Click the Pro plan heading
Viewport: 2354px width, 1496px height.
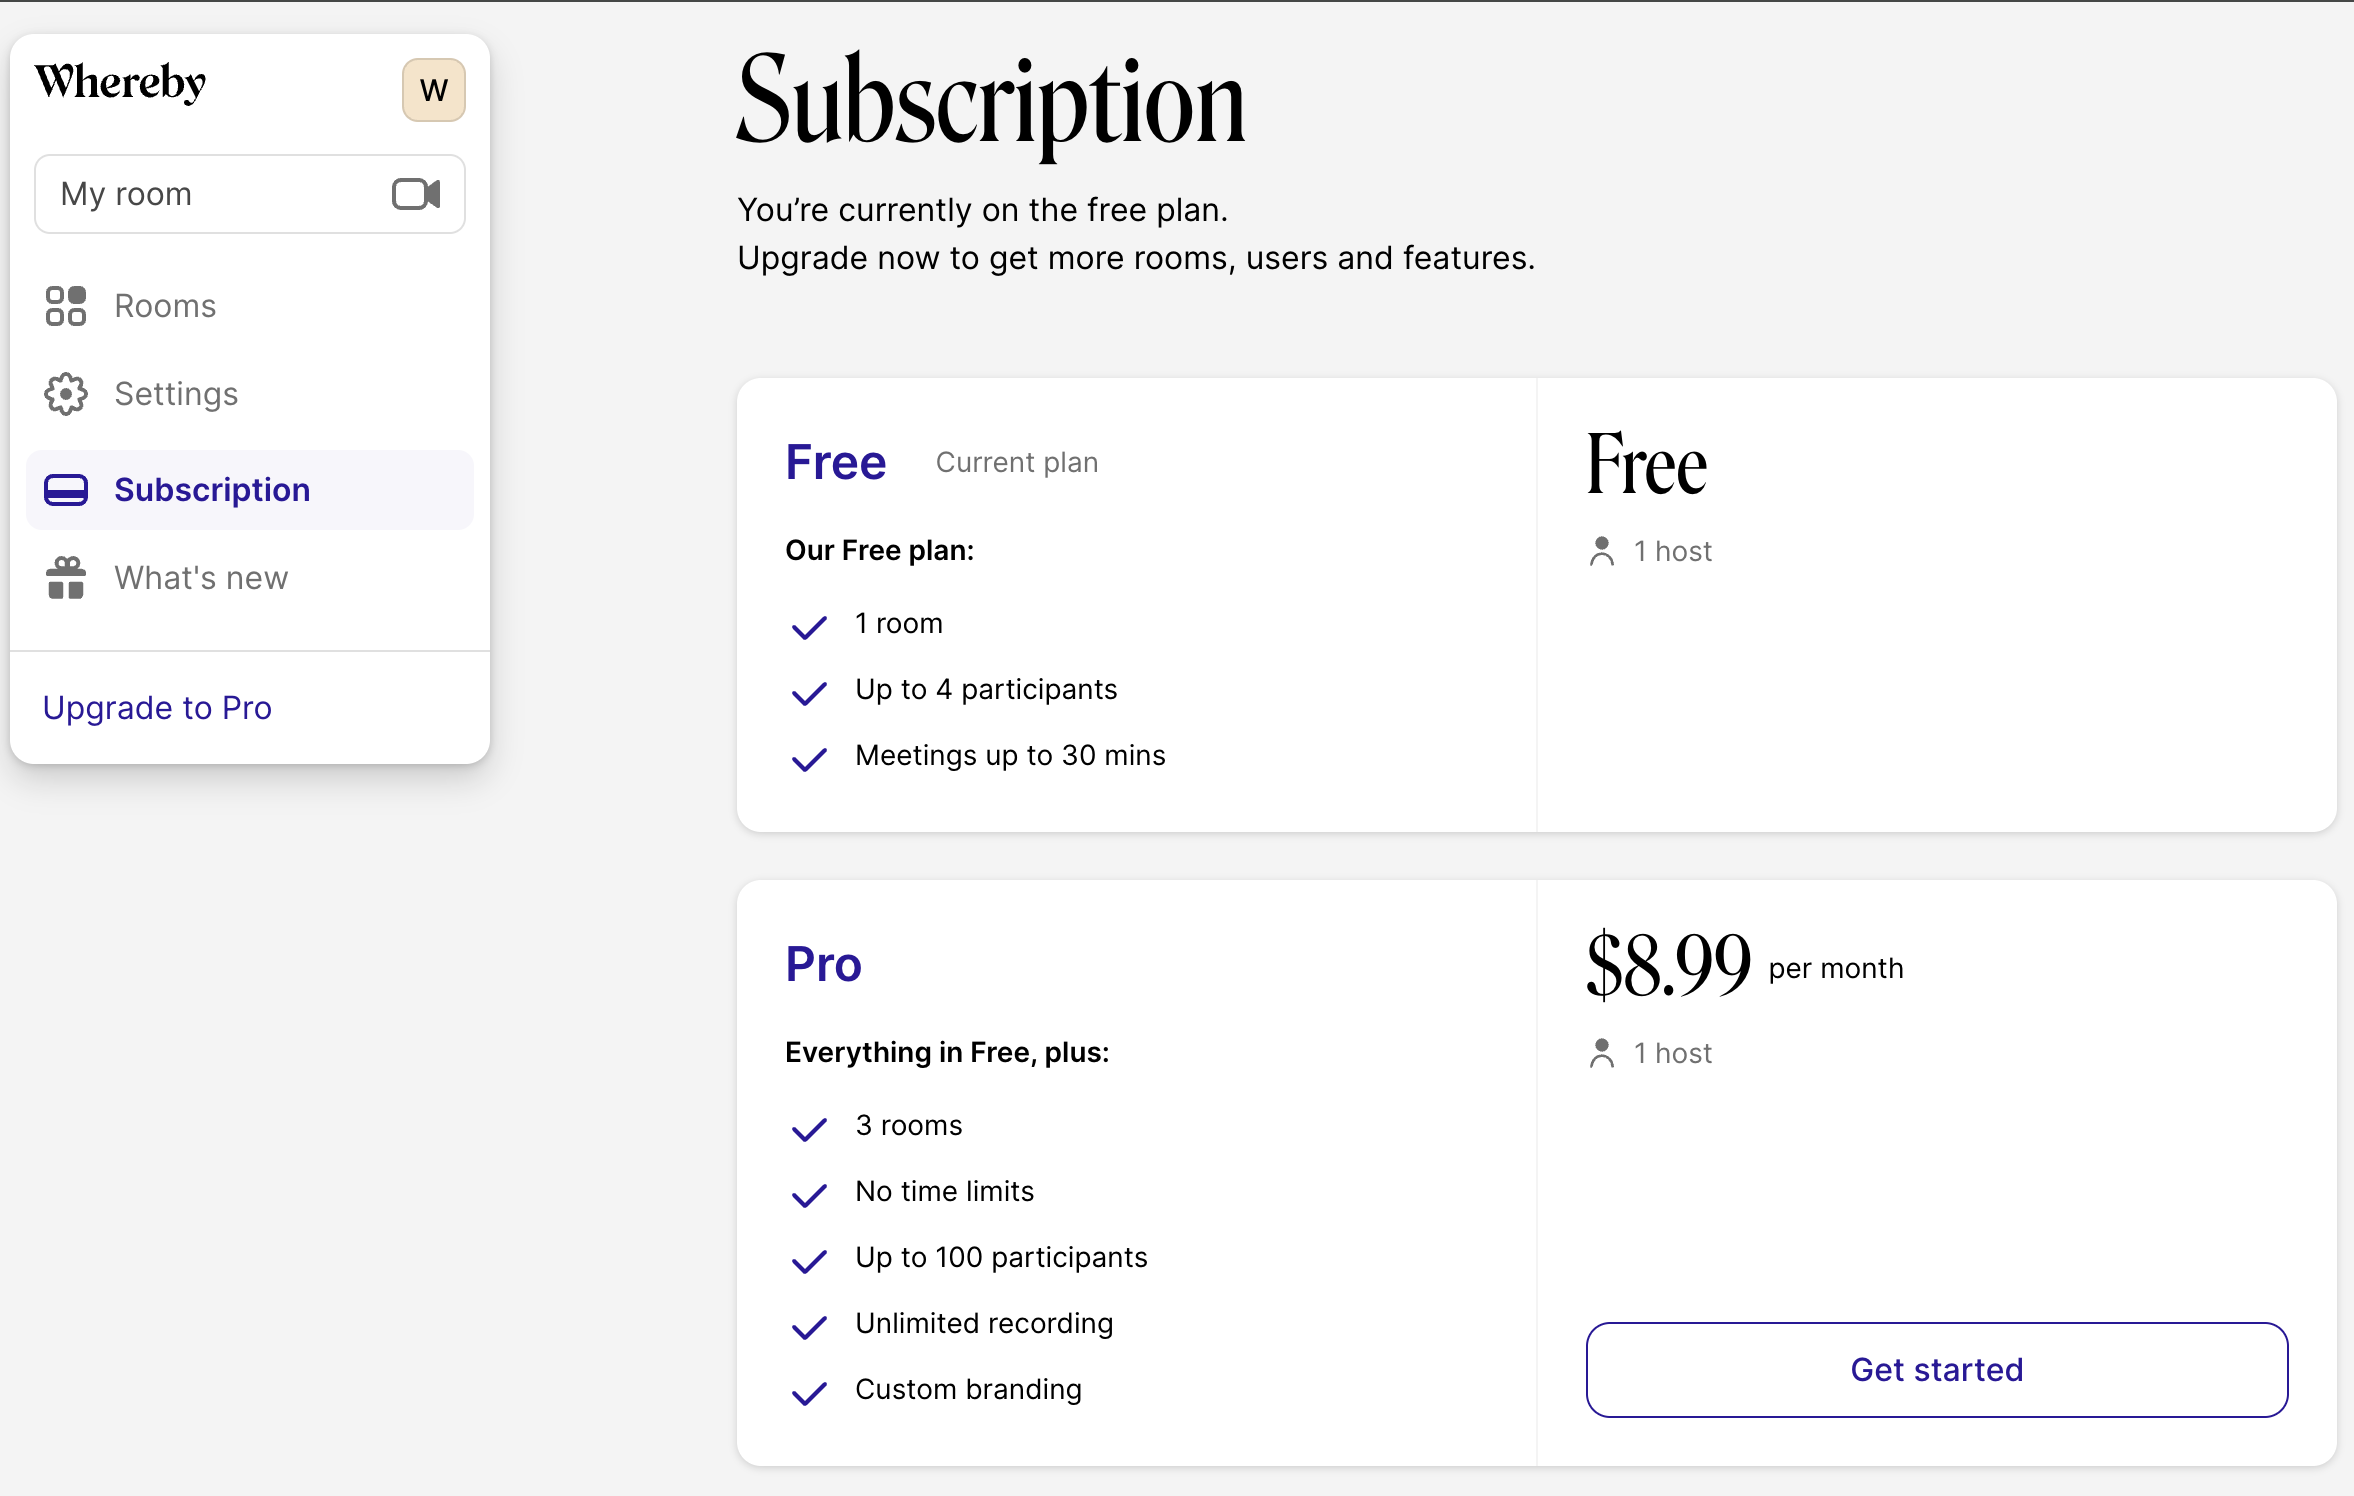tap(823, 965)
